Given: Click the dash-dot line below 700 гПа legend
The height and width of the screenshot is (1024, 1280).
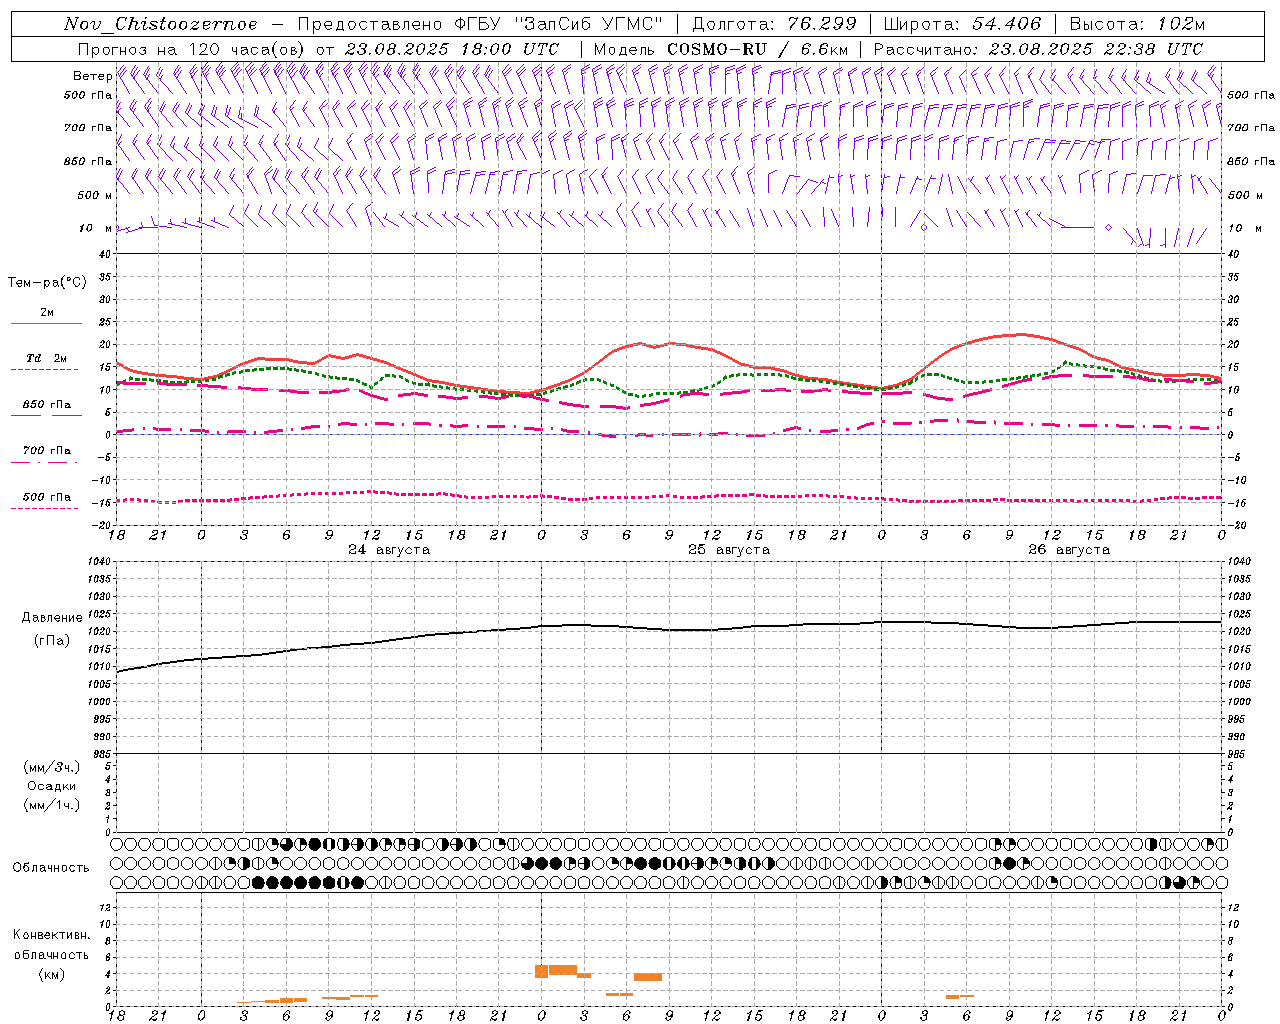Looking at the screenshot, I should [x=44, y=462].
